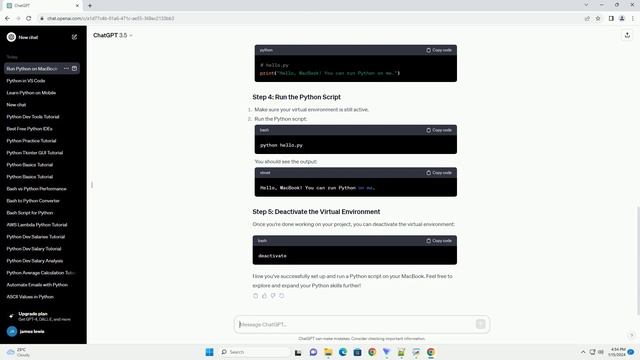This screenshot has width=640, height=360.
Task: Click the Step 5: Deactivate the Virtual Environment heading
Action: point(316,212)
